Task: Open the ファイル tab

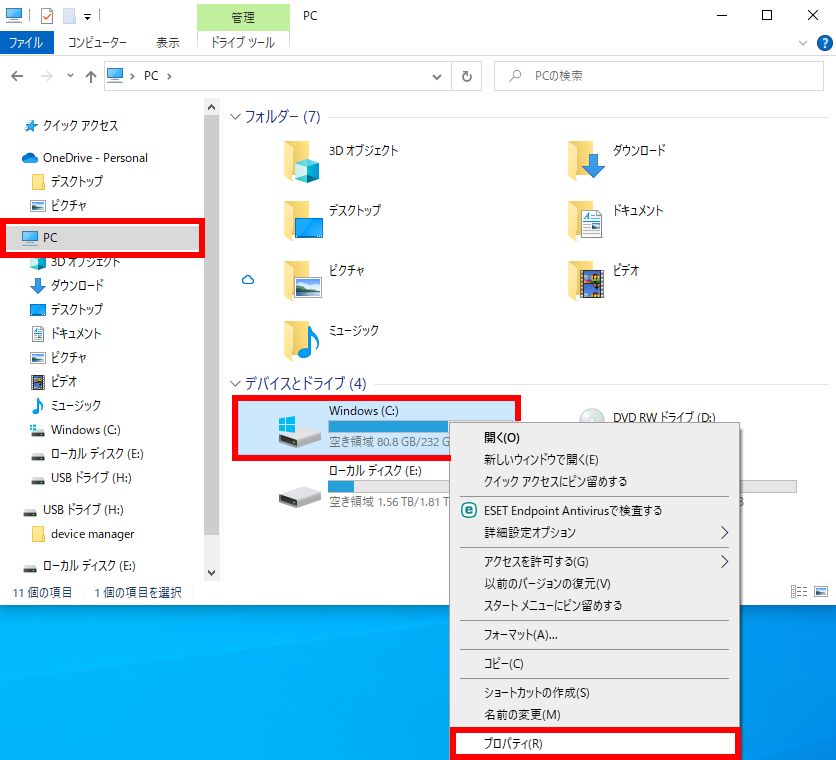Action: point(27,43)
